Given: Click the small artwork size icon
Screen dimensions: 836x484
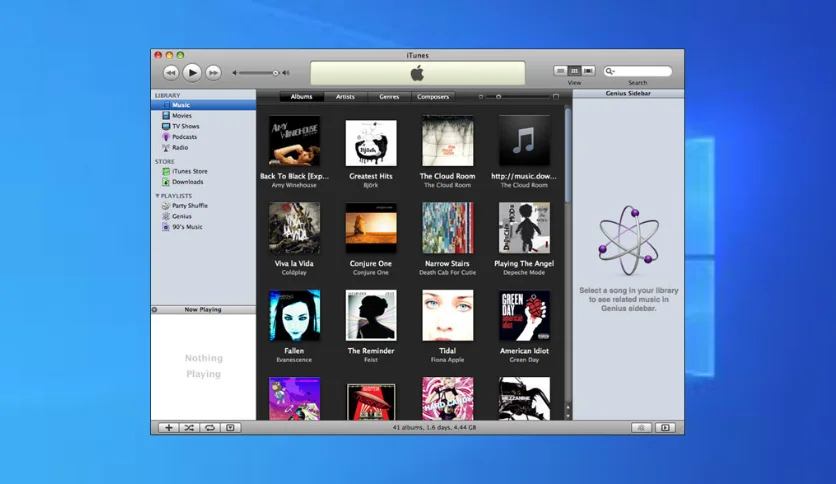Looking at the screenshot, I should (480, 97).
